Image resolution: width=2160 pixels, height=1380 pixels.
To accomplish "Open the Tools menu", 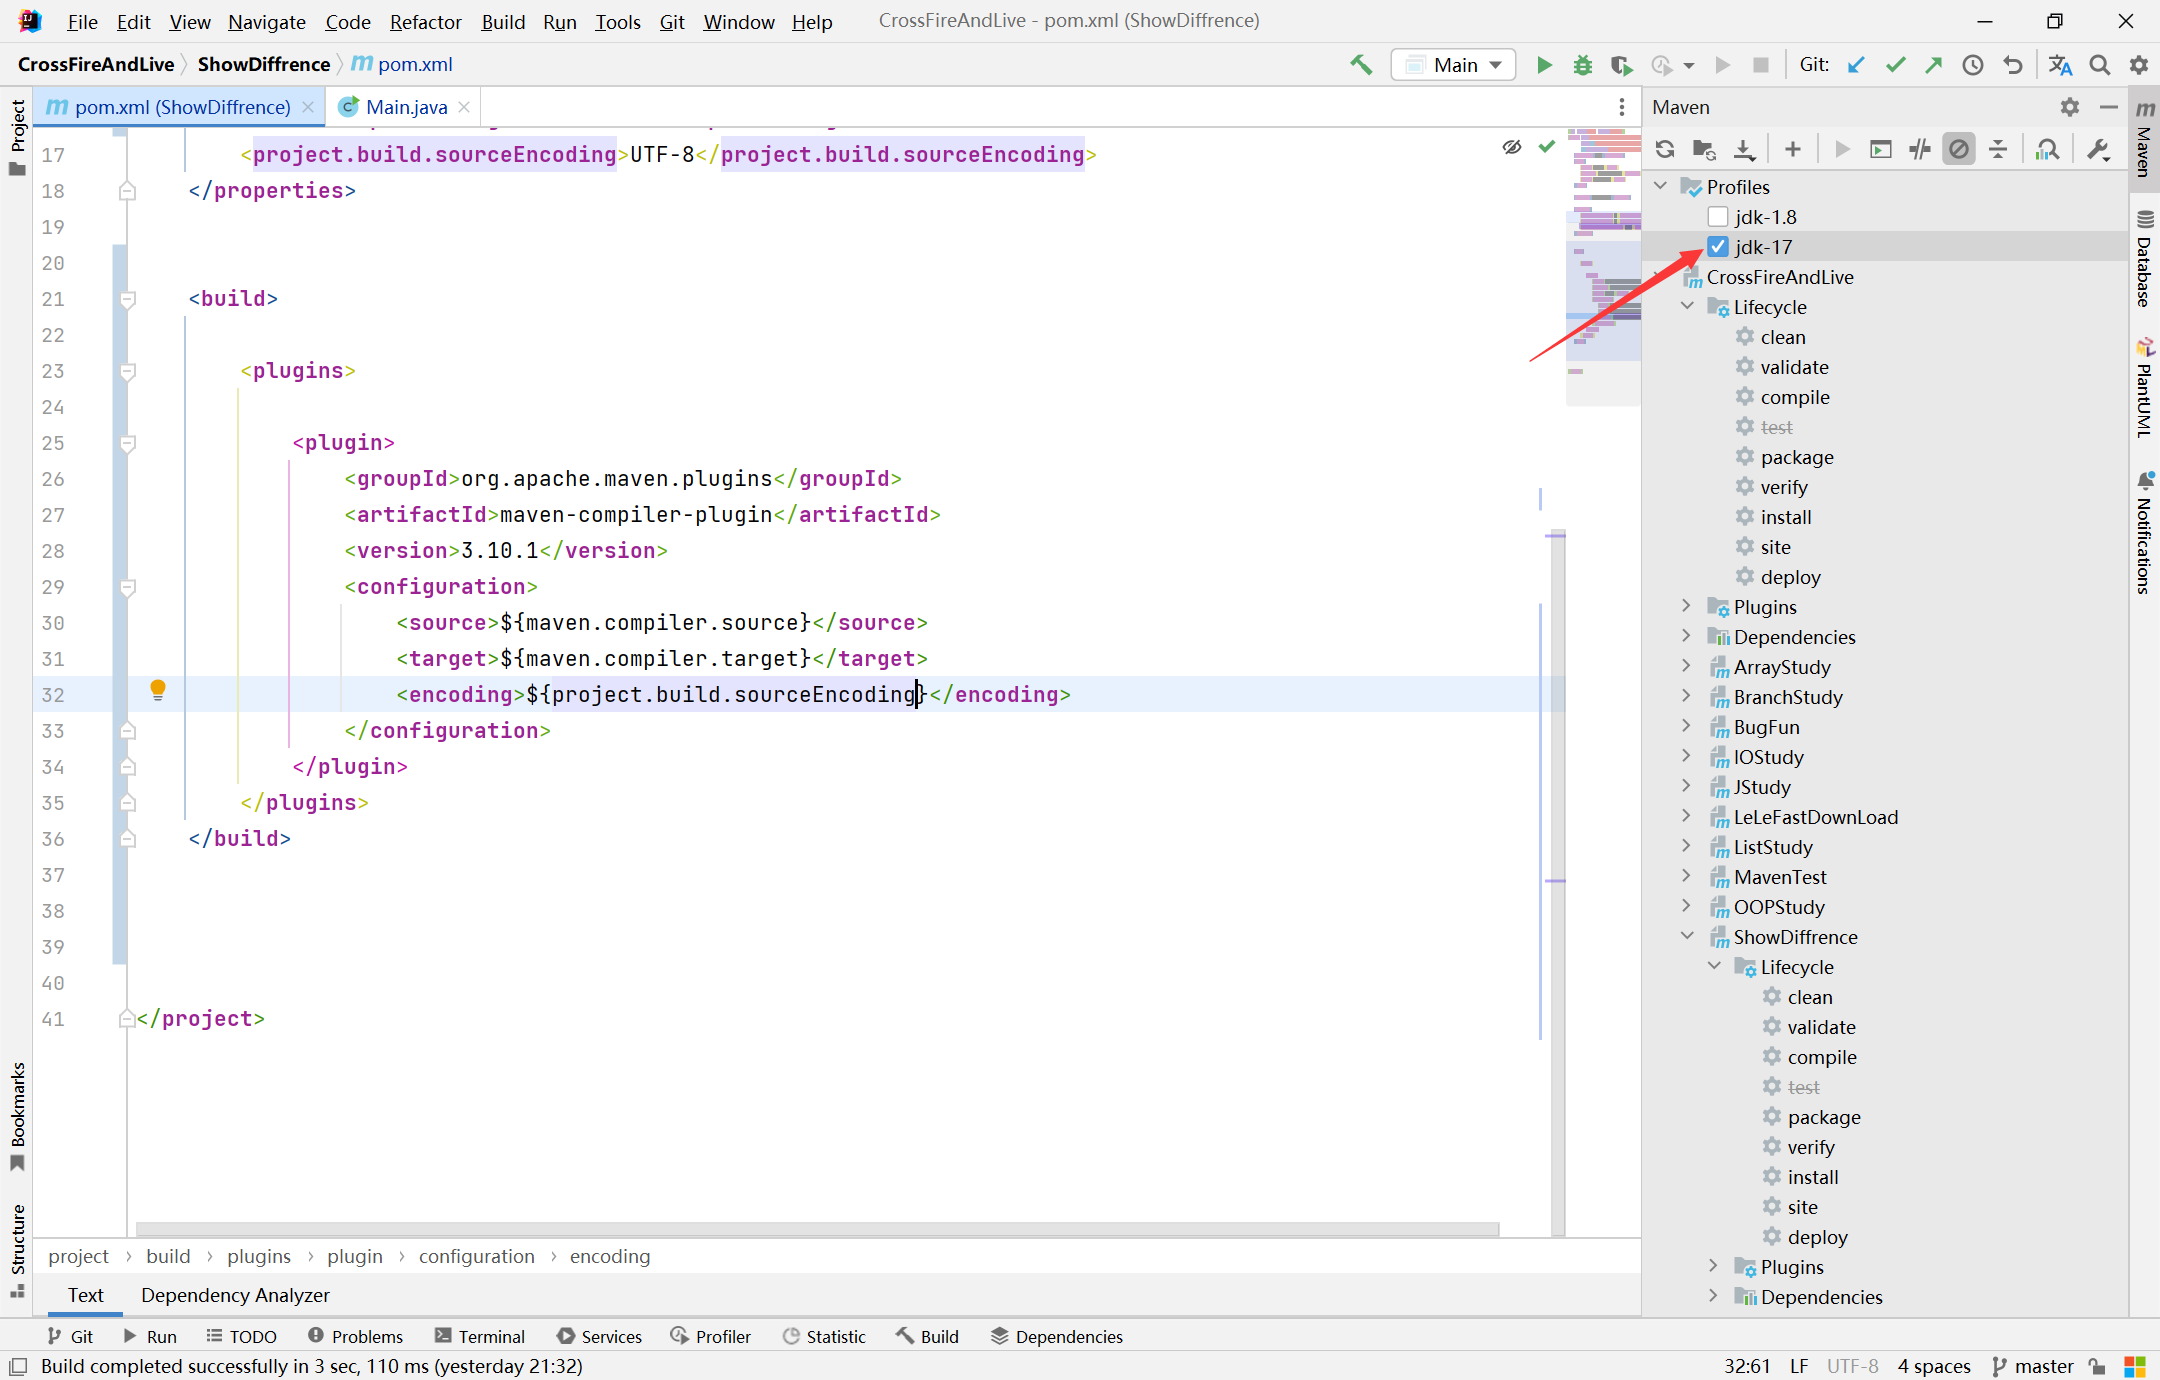I will pyautogui.click(x=617, y=21).
